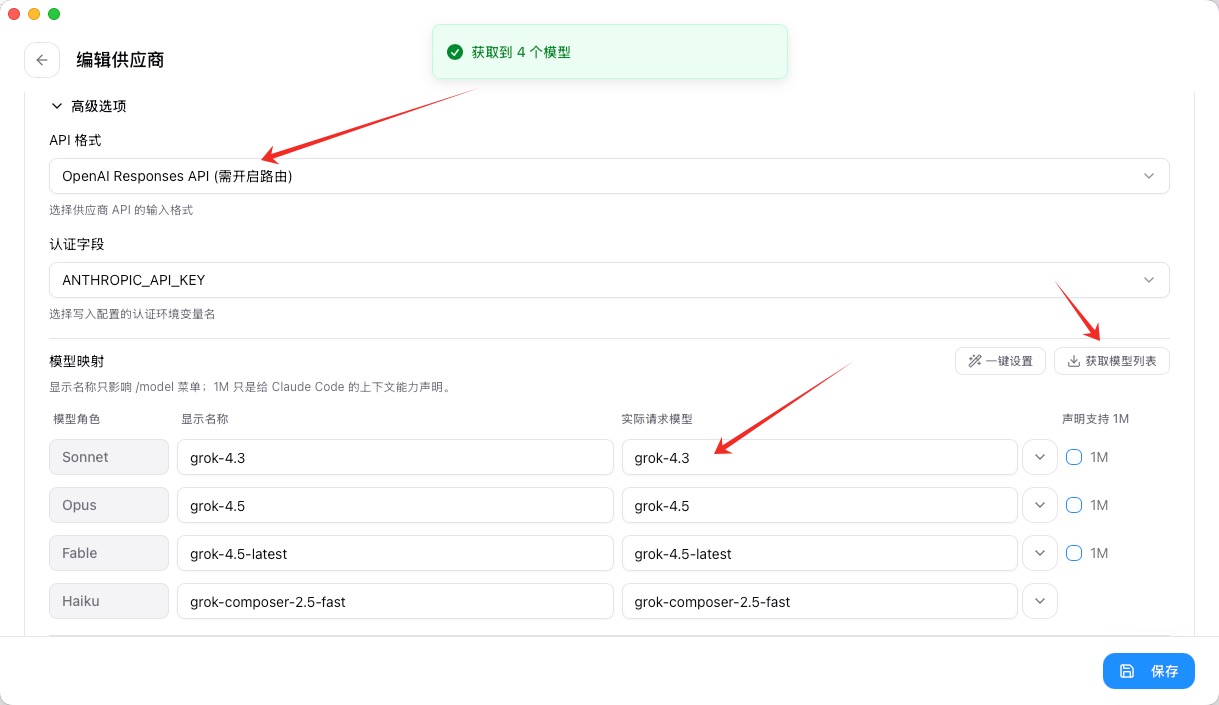Enable 1M support for Sonnet
The width and height of the screenshot is (1219, 705).
click(x=1074, y=457)
